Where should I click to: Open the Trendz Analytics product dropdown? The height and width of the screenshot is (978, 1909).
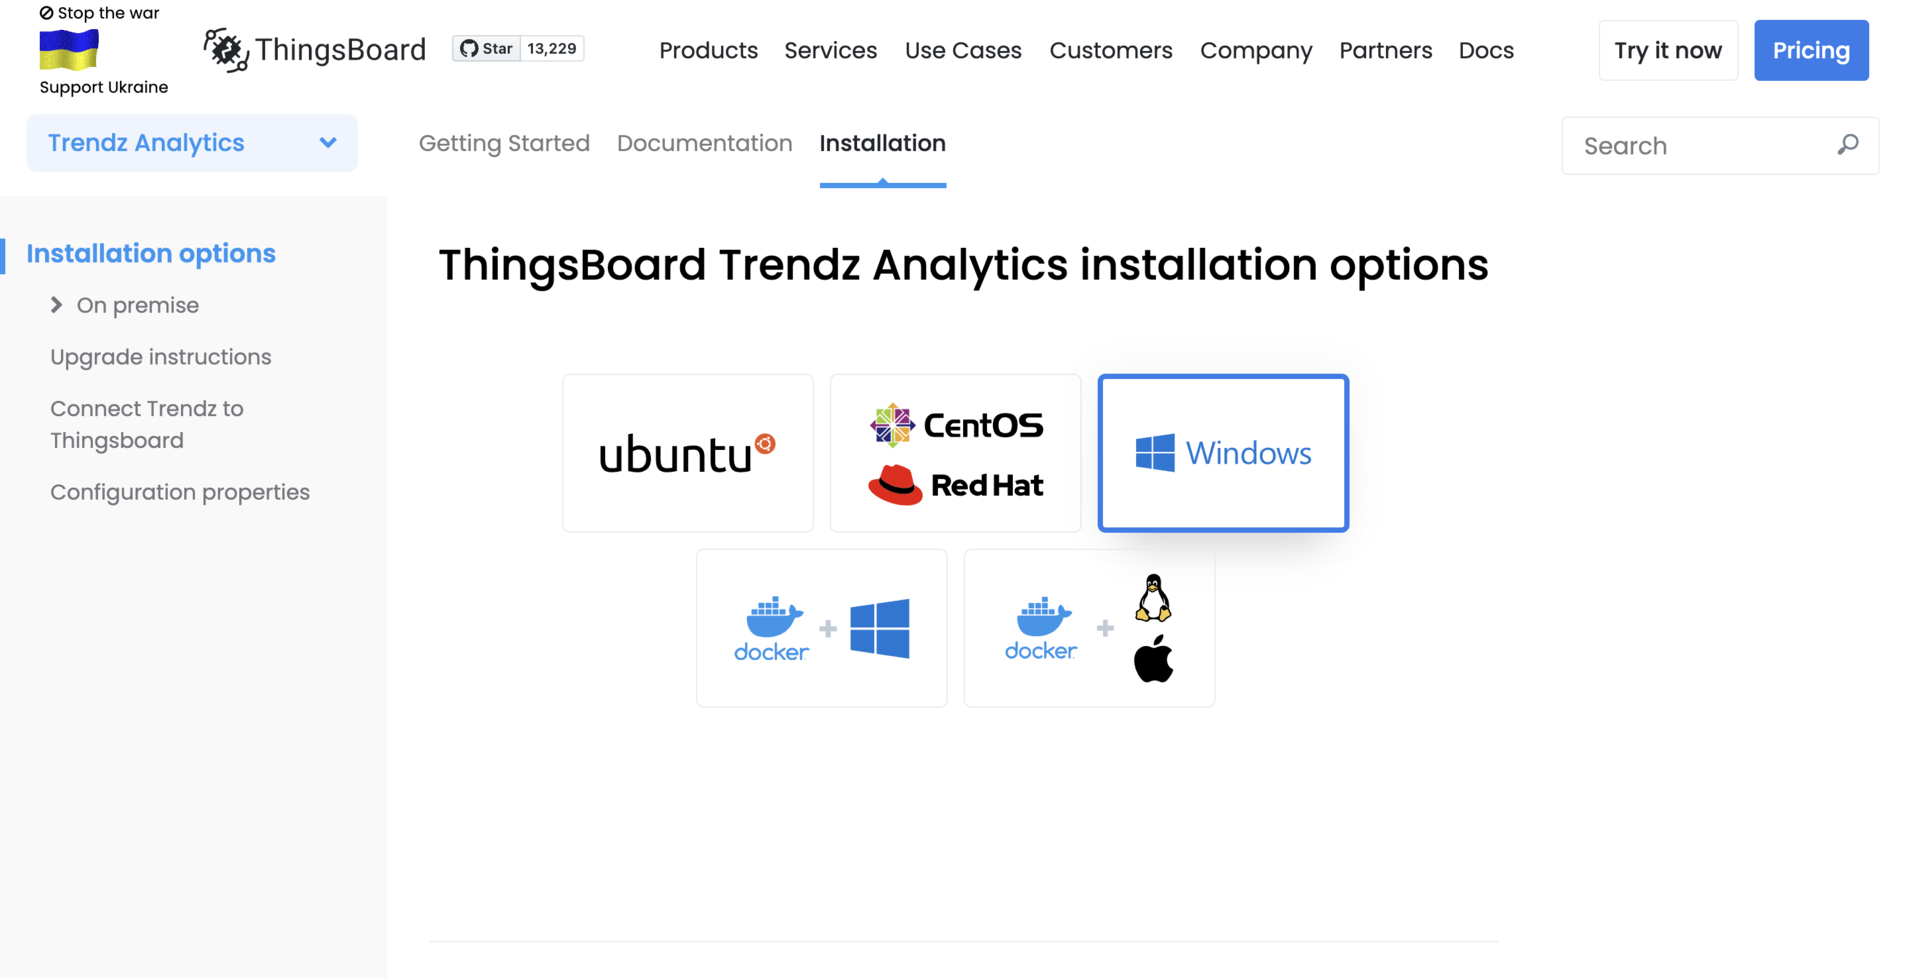click(x=192, y=143)
